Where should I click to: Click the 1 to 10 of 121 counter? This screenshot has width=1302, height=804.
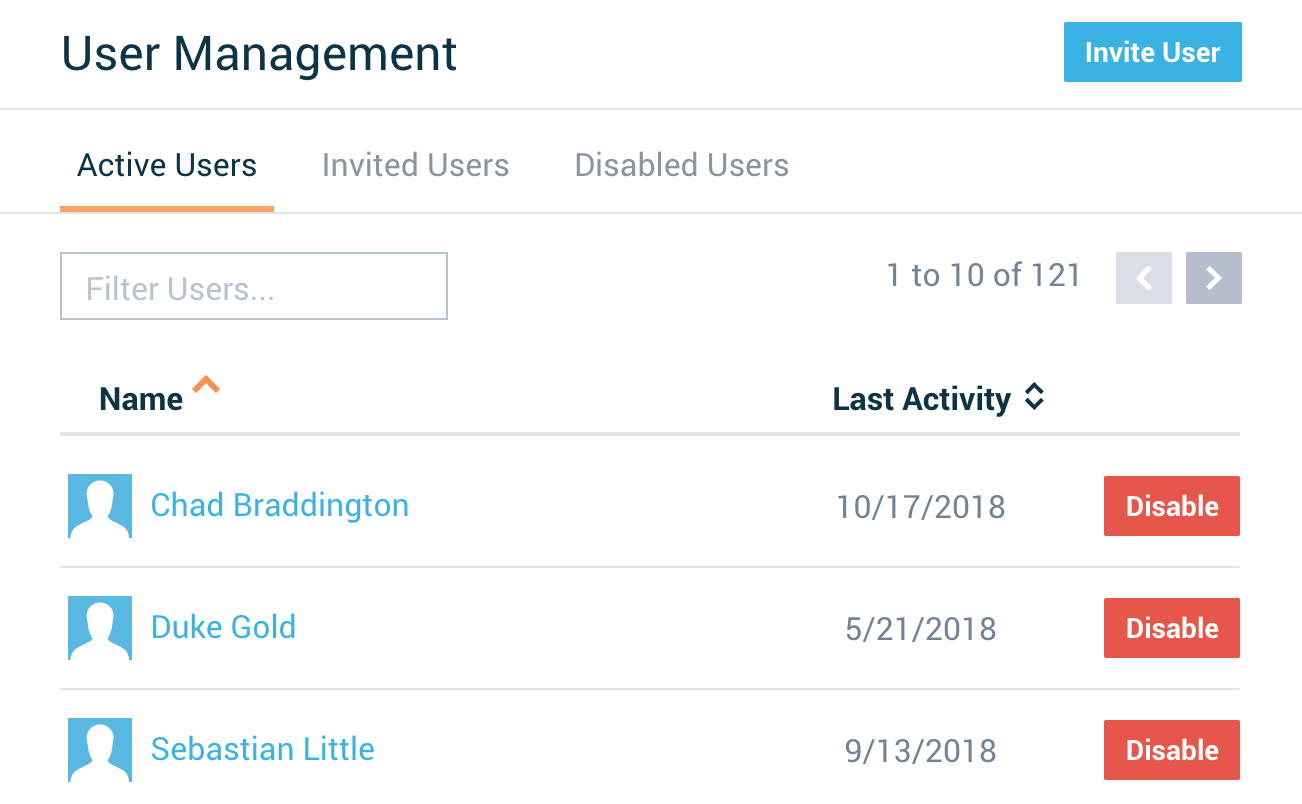click(x=985, y=276)
